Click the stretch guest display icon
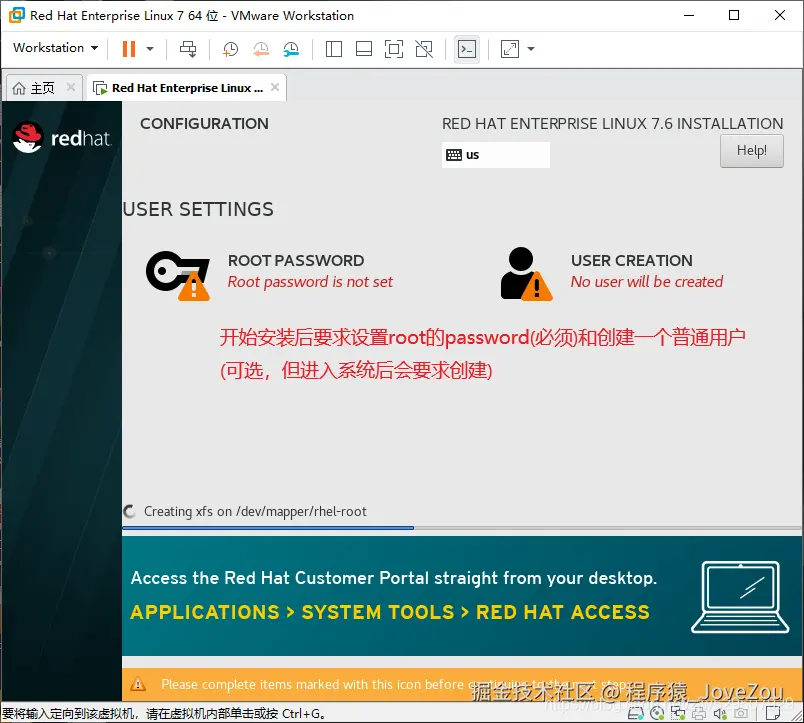 [510, 49]
